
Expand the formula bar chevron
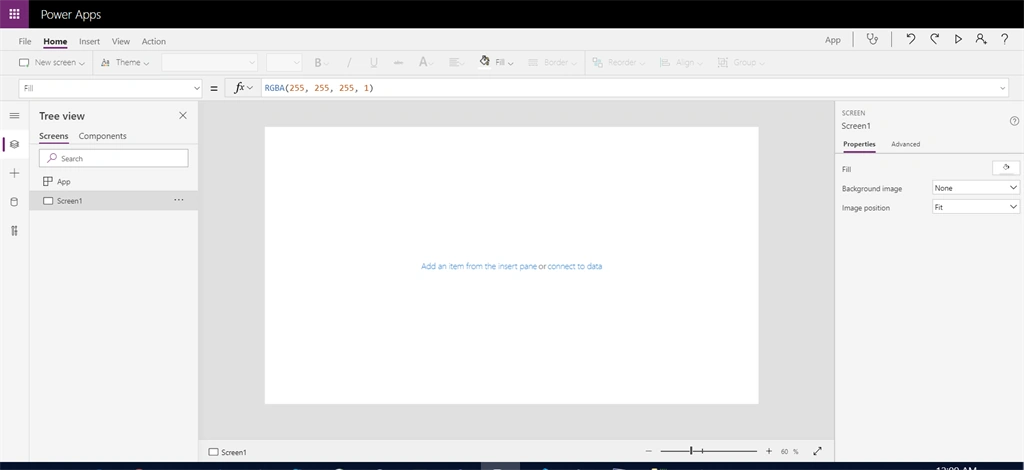click(x=1003, y=88)
